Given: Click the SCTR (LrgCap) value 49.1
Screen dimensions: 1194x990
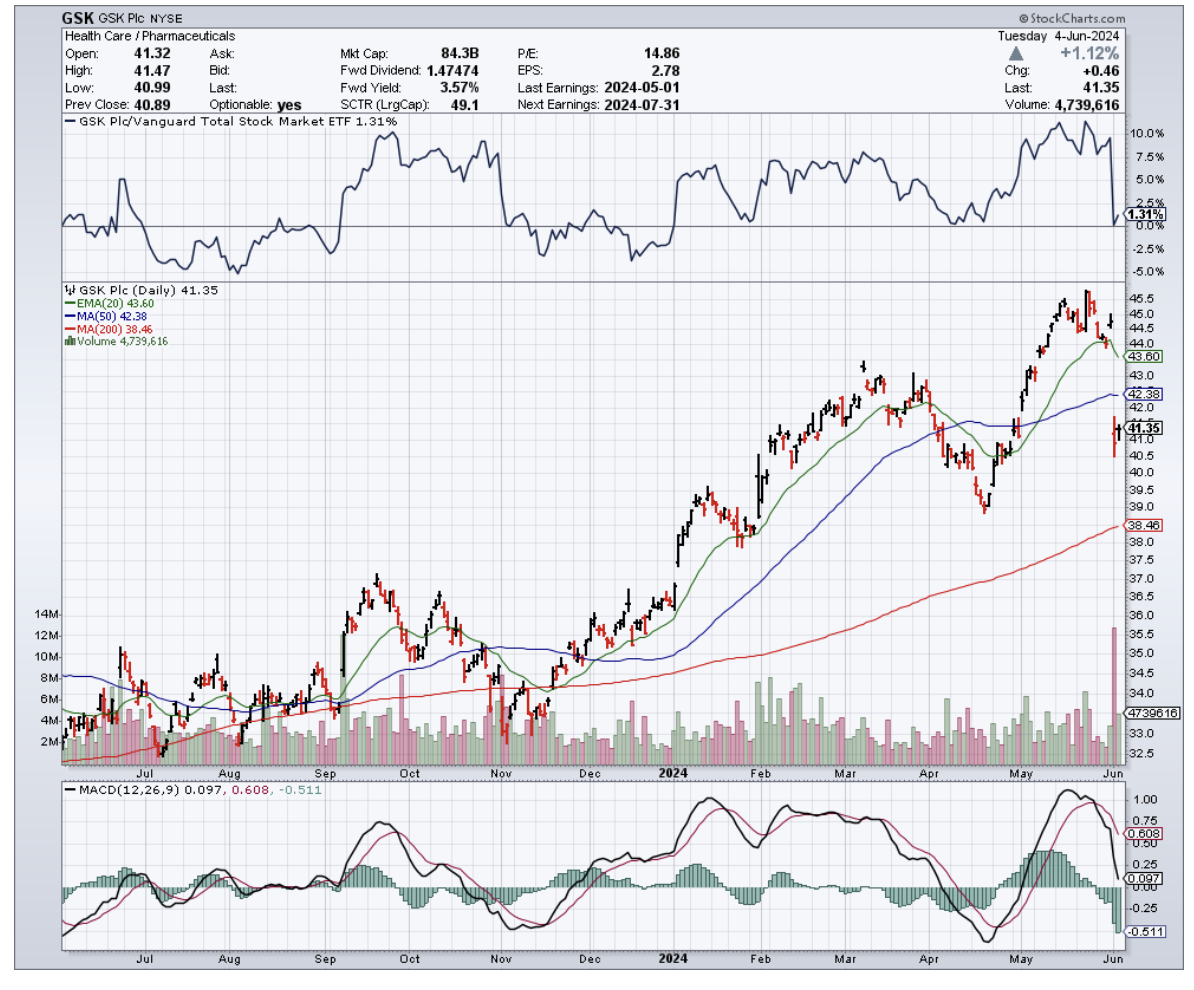Looking at the screenshot, I should 465,105.
